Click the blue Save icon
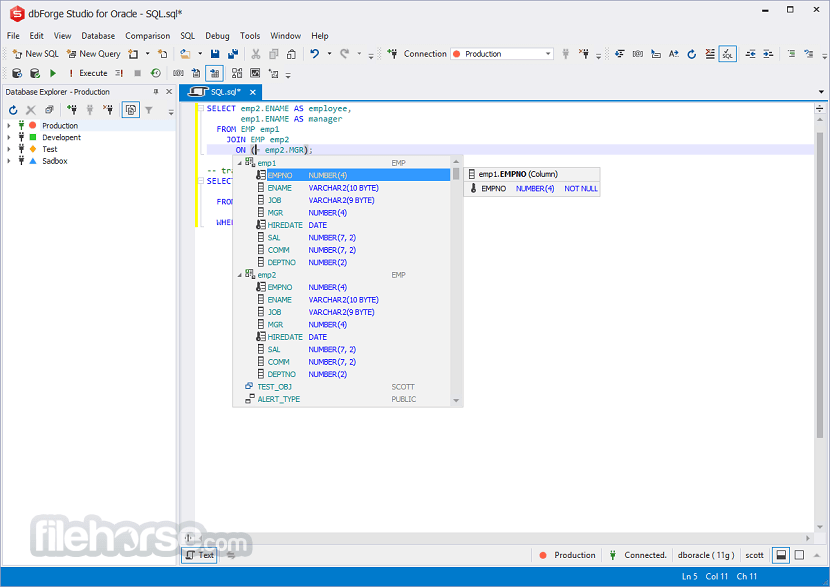 coord(215,54)
